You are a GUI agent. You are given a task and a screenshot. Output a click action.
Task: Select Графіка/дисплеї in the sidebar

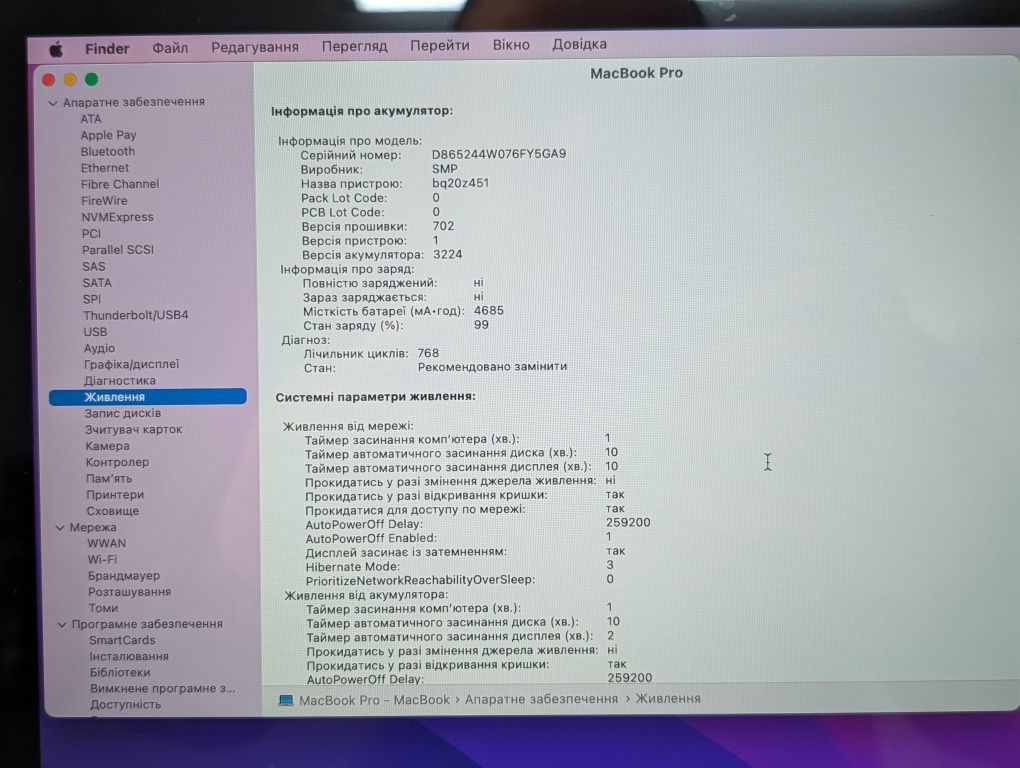pyautogui.click(x=131, y=365)
